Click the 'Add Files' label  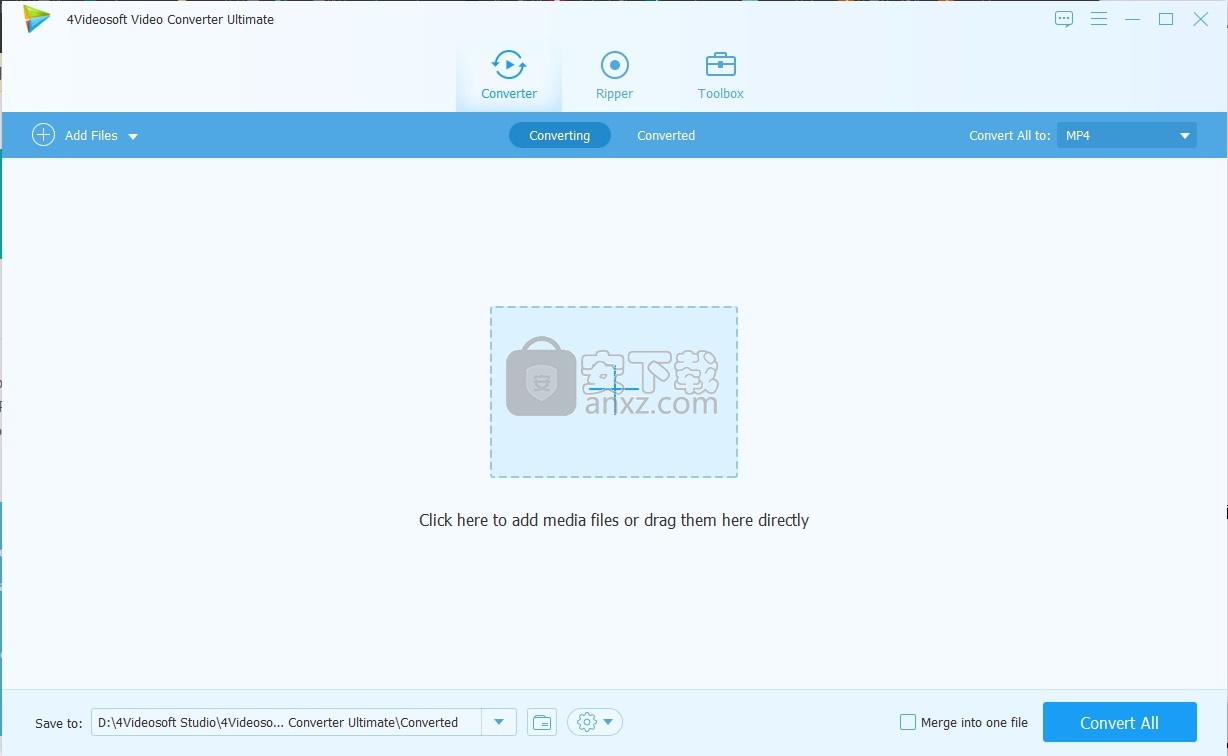pos(91,135)
